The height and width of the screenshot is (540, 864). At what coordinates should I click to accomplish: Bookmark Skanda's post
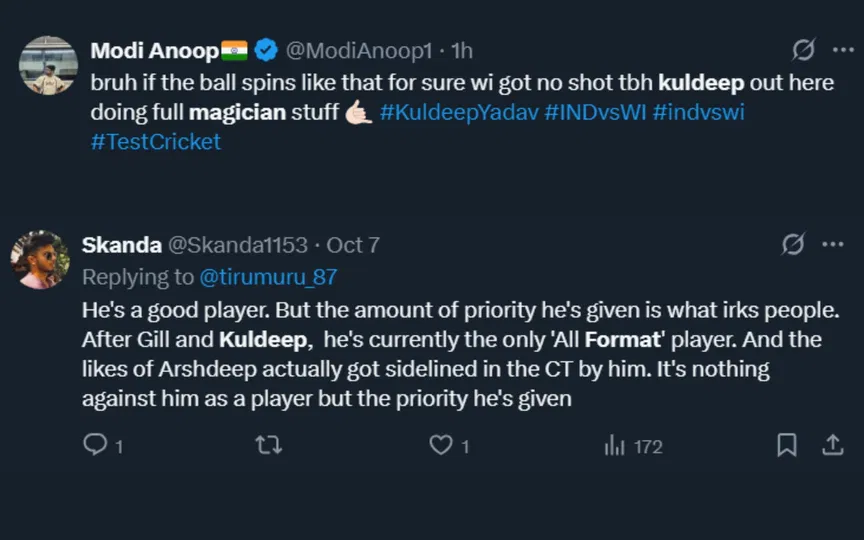[x=787, y=445]
